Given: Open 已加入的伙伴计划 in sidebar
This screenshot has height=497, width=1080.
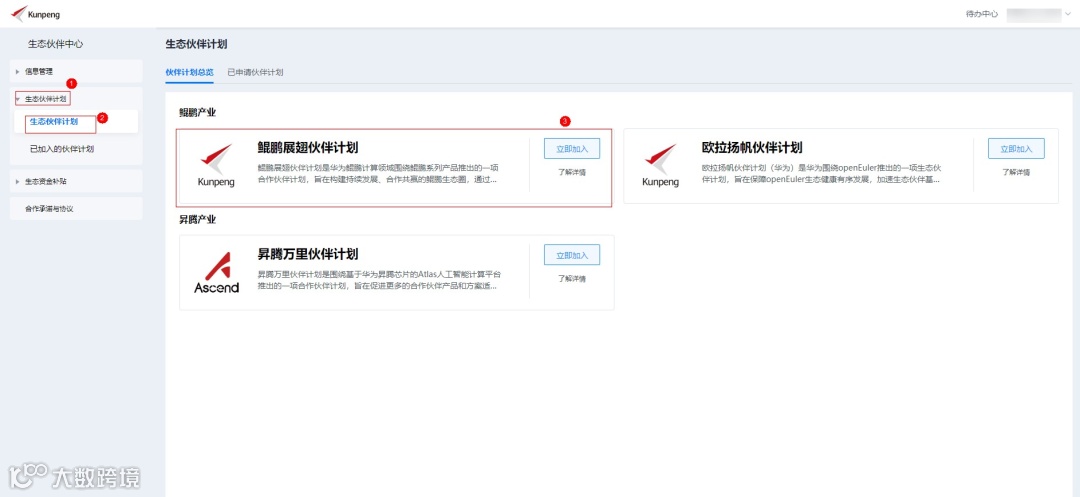Looking at the screenshot, I should point(62,149).
